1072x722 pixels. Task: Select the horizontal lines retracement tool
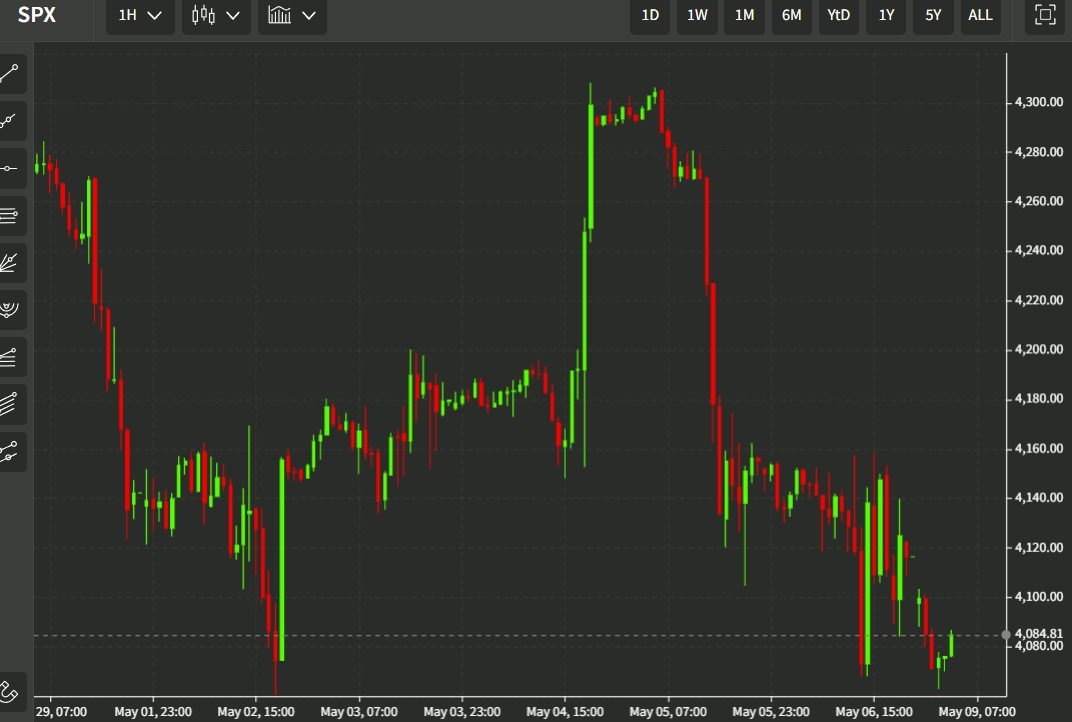[x=12, y=215]
